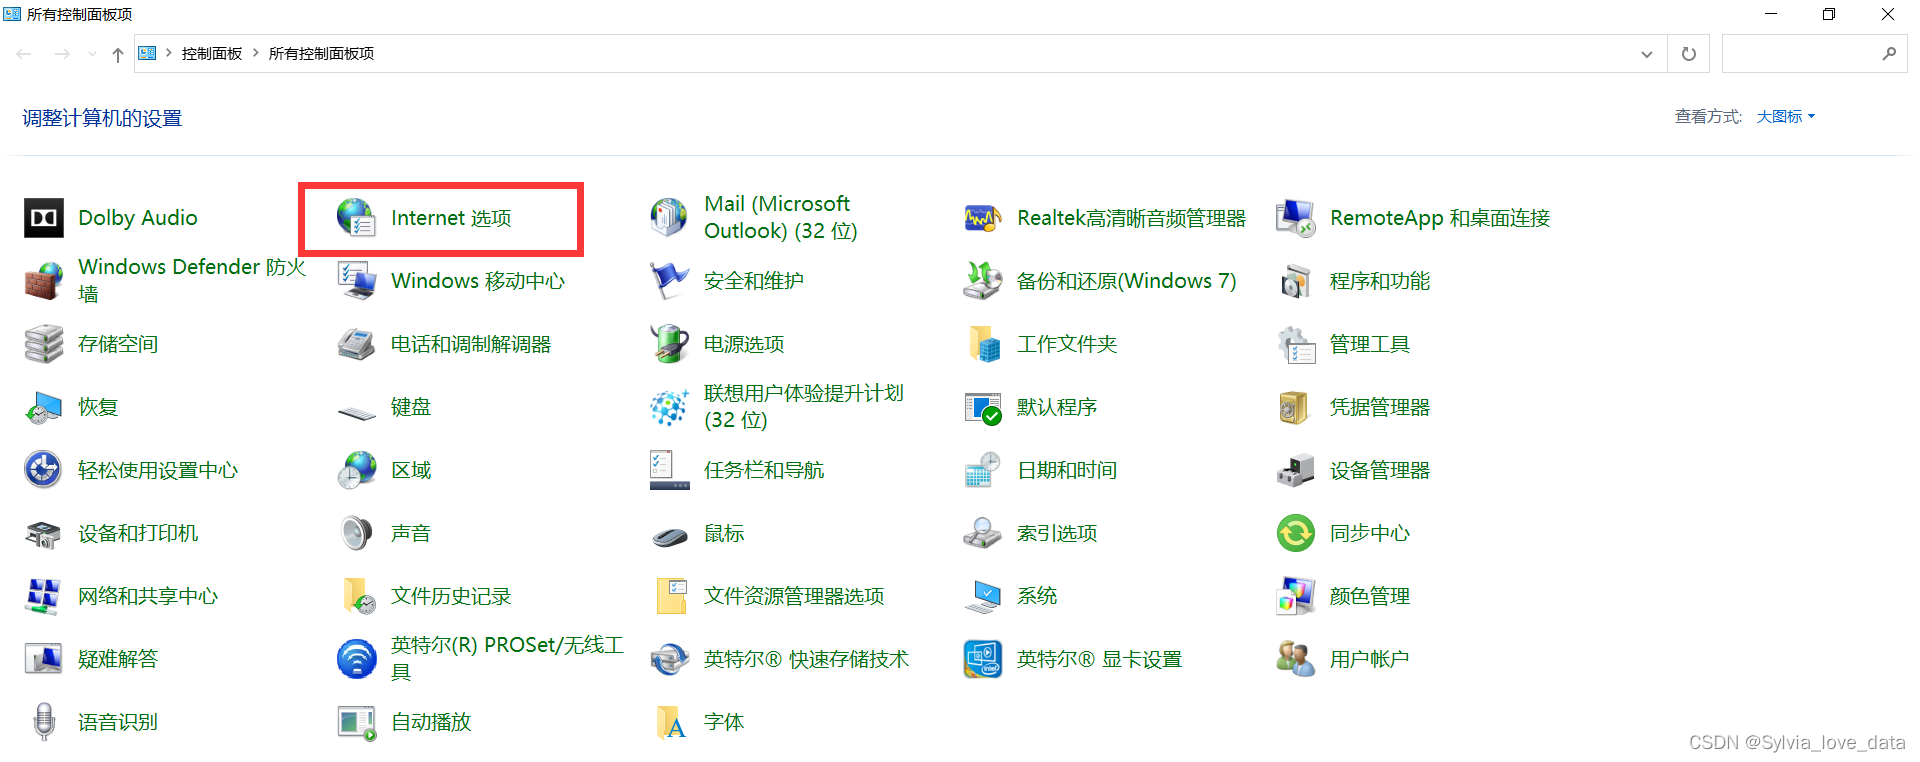Image resolution: width=1920 pixels, height=762 pixels.
Task: Open 疑难解答 icon
Action: (44, 659)
